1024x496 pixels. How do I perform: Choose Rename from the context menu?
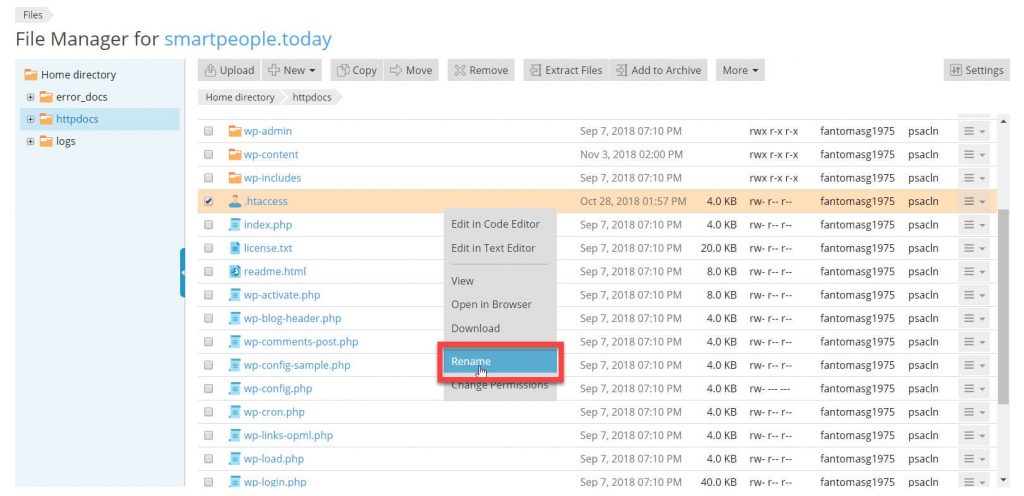[x=499, y=361]
